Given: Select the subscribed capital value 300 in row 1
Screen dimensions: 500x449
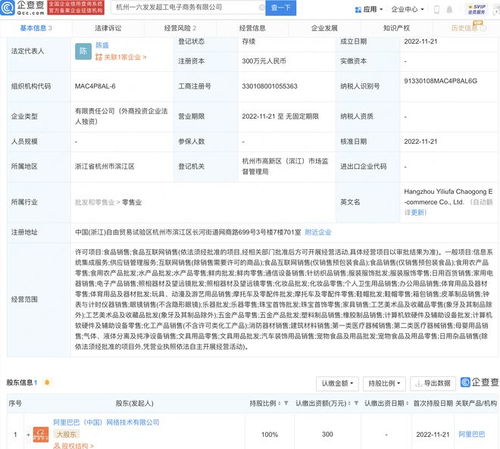Looking at the screenshot, I should point(327,434).
